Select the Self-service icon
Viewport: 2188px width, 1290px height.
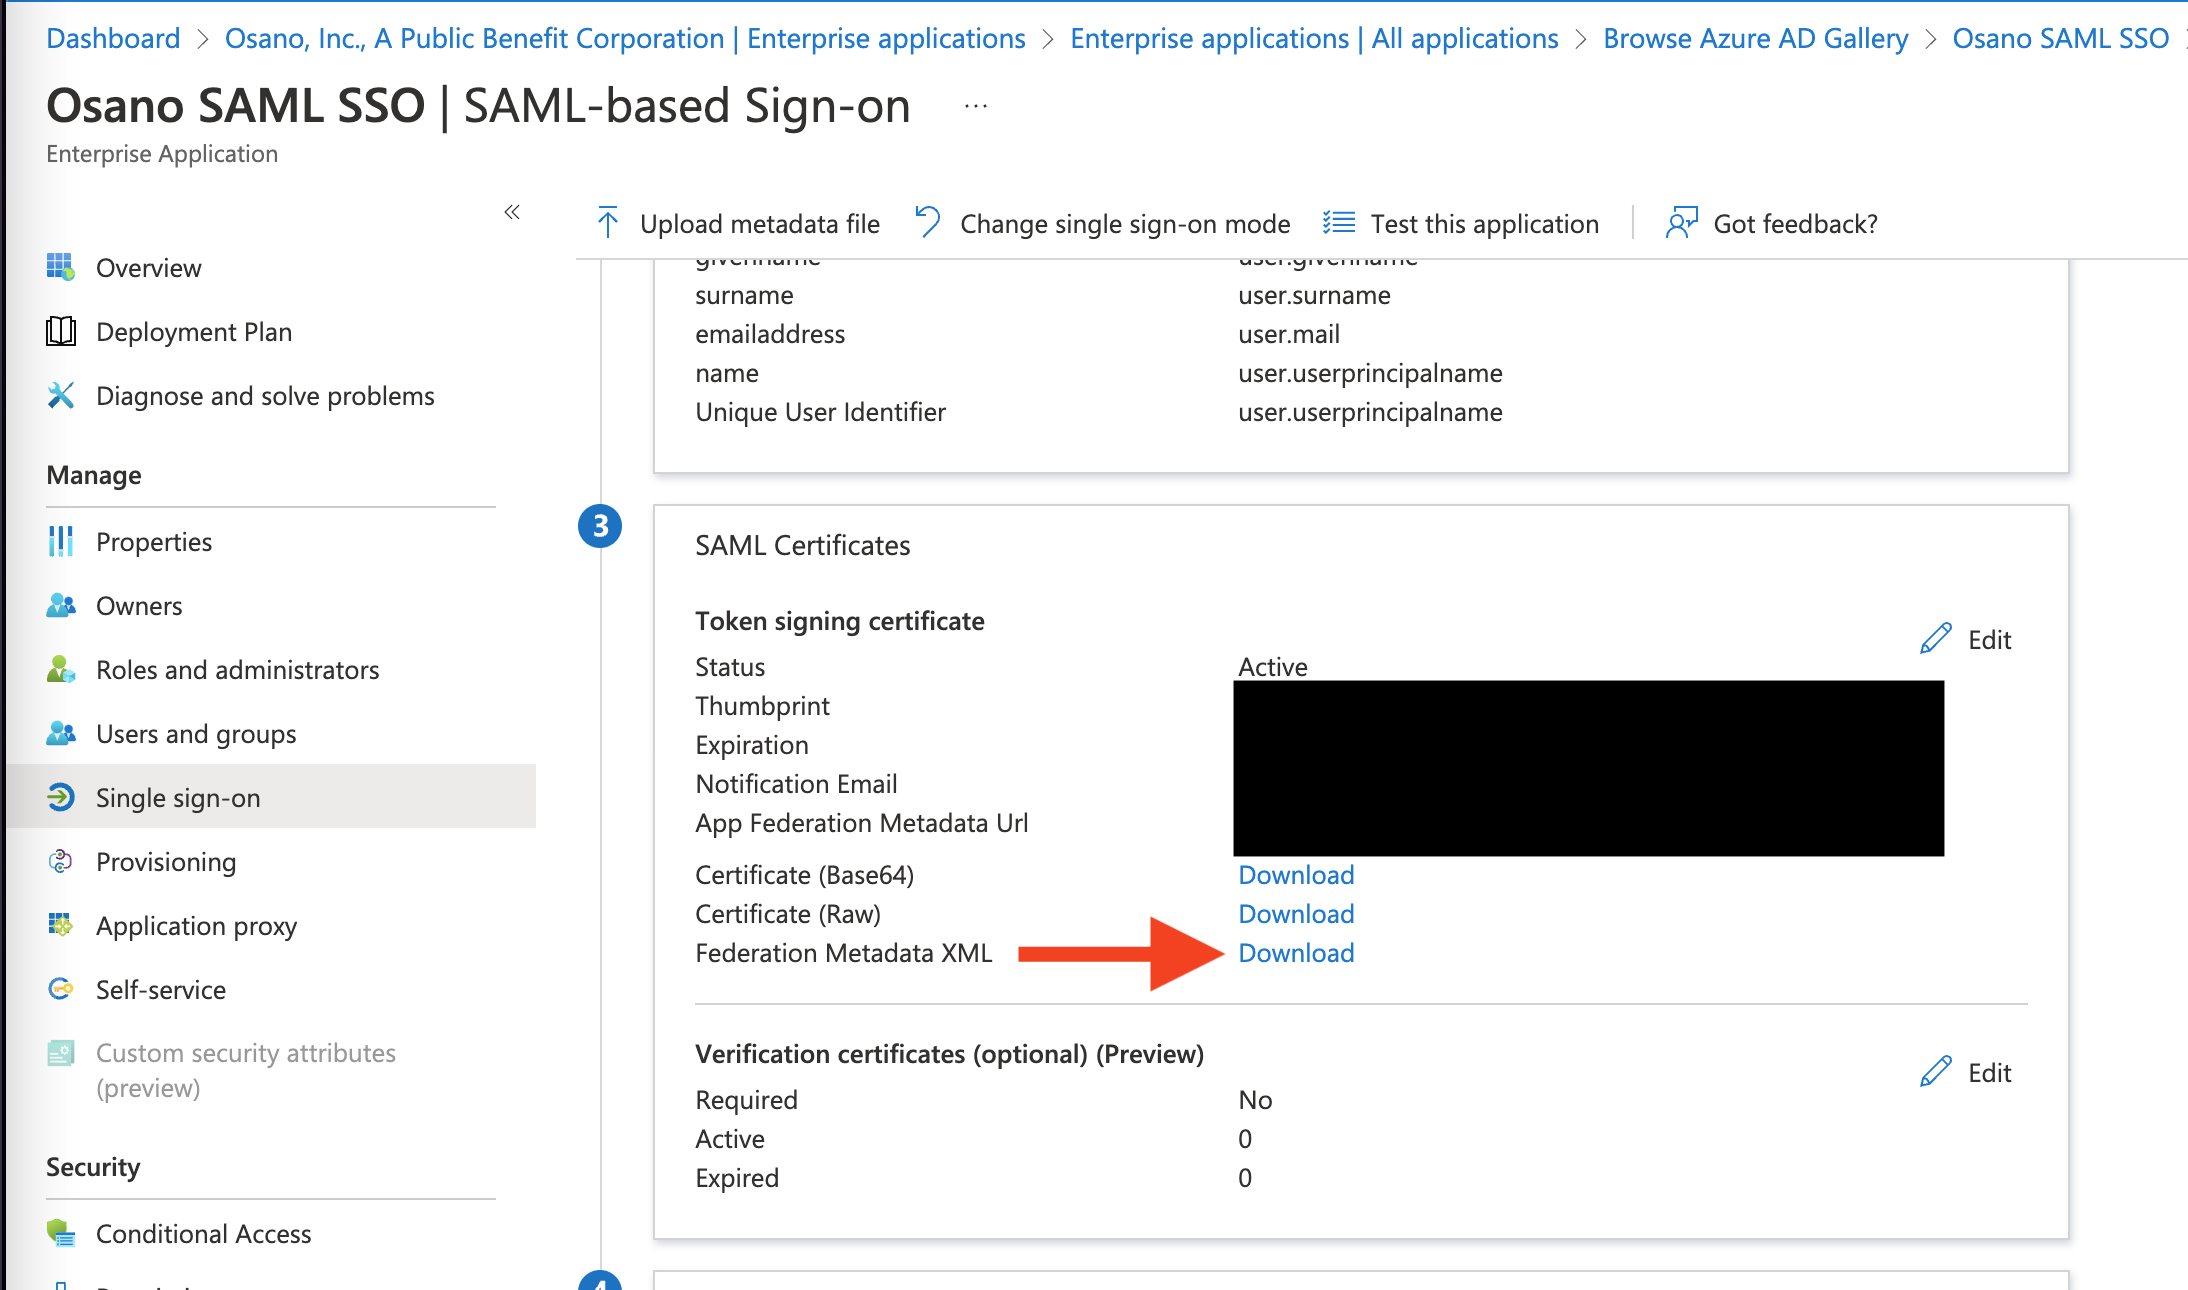point(60,989)
